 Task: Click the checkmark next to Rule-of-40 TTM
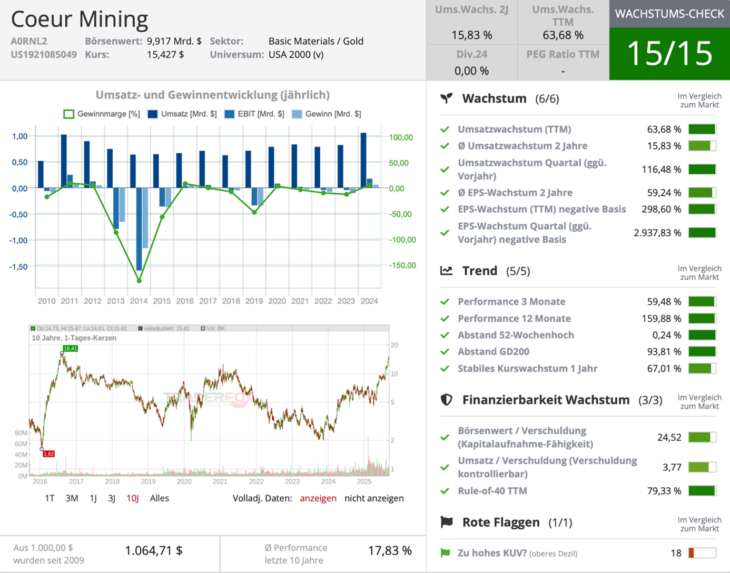pos(445,491)
